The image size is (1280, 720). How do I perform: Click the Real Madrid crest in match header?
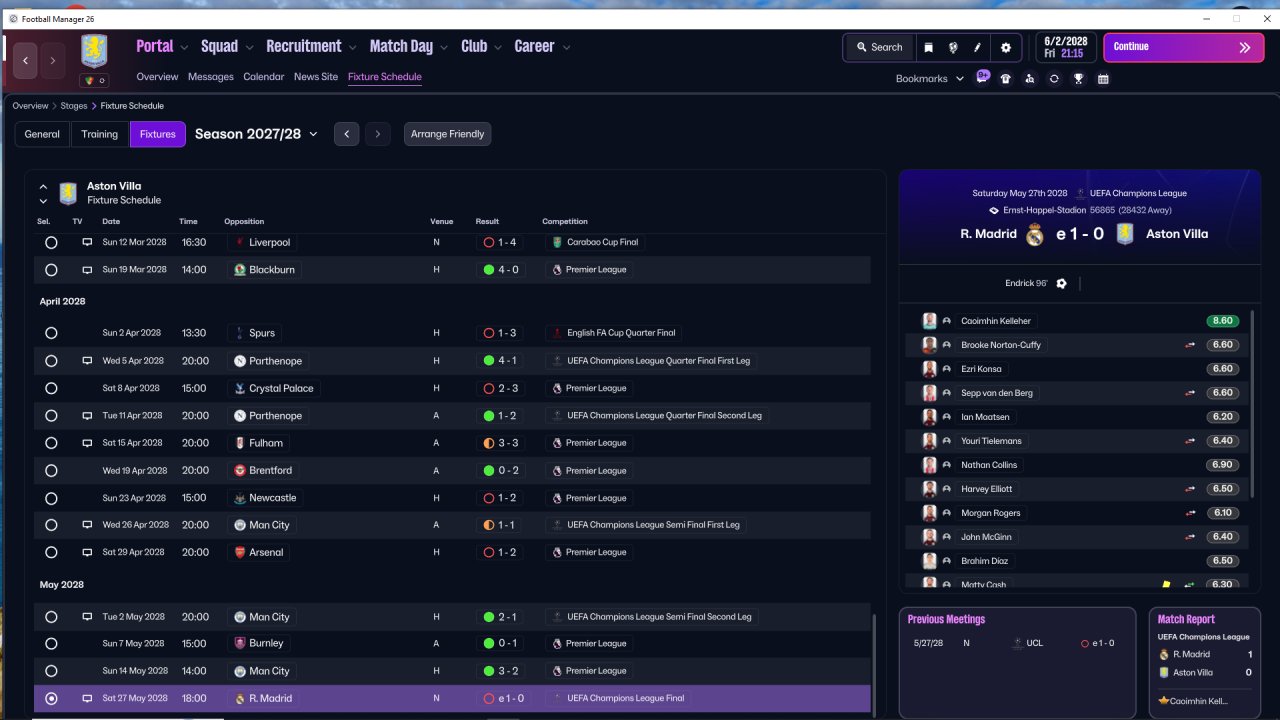[1035, 234]
